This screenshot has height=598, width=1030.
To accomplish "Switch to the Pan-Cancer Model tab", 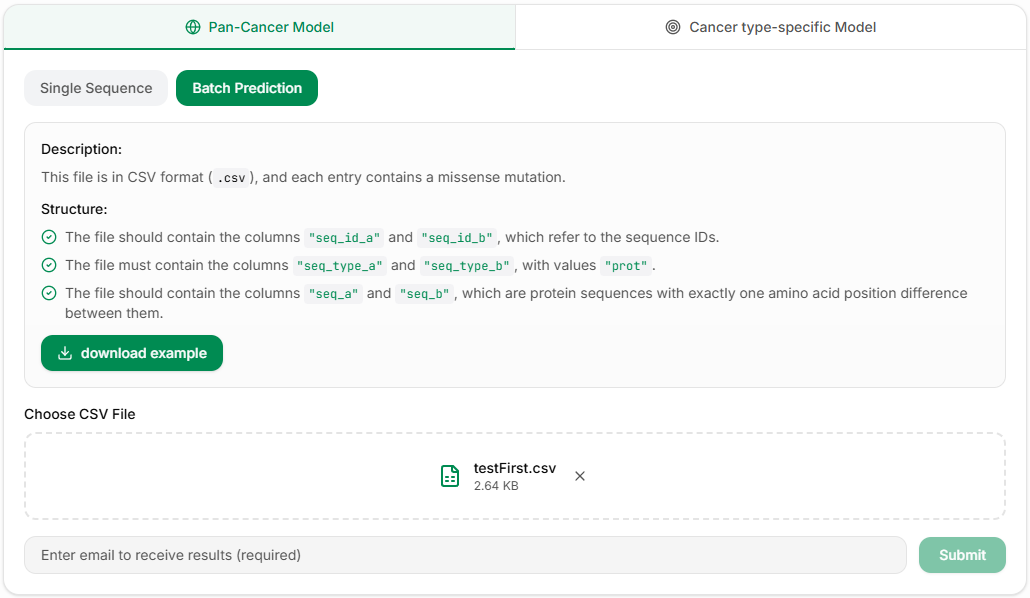I will (x=260, y=27).
